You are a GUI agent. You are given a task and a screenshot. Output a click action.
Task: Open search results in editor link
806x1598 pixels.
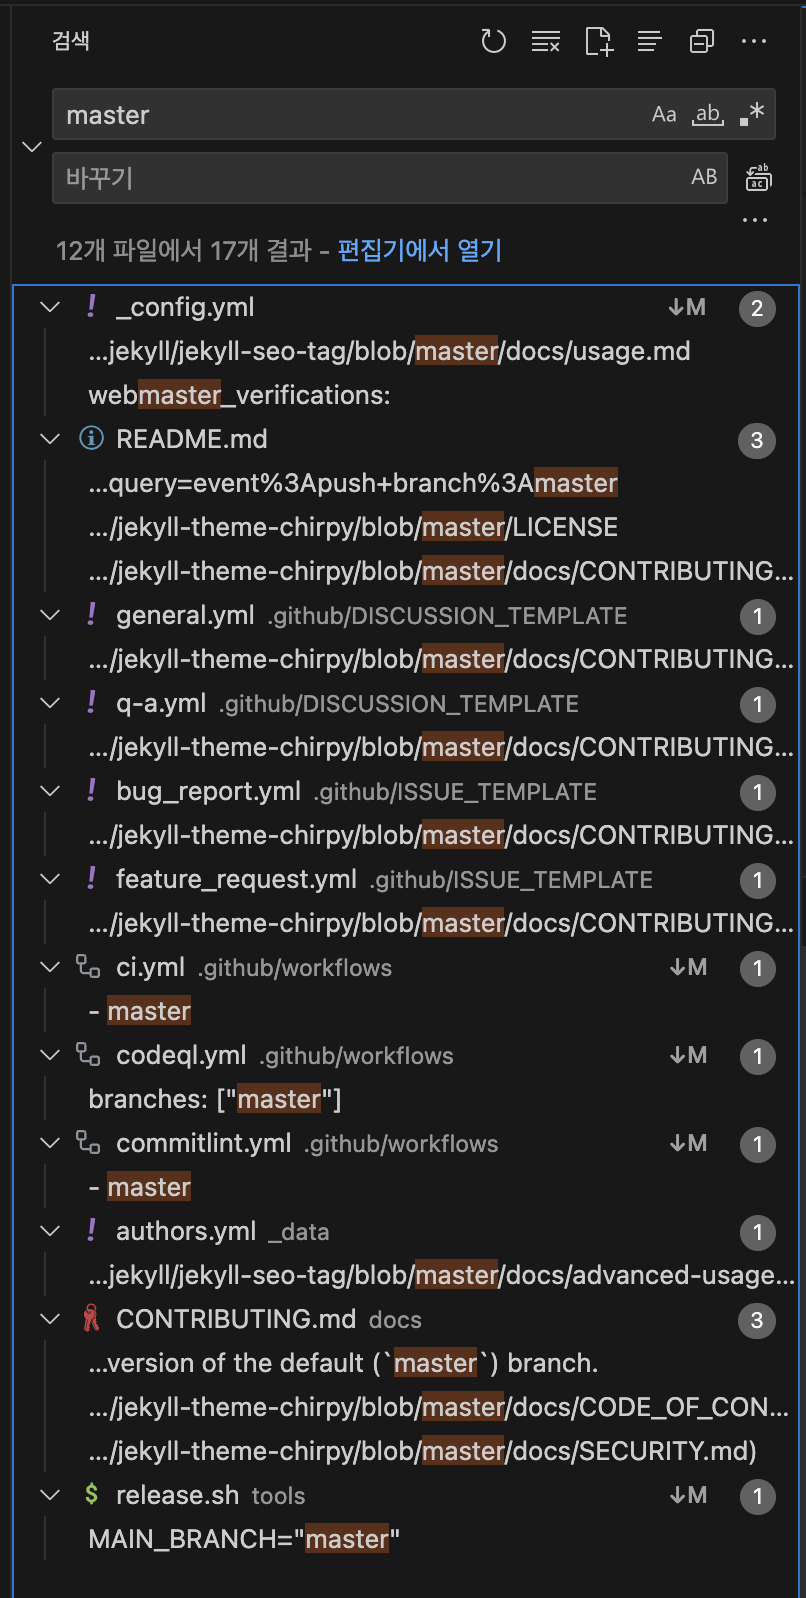pos(419,250)
